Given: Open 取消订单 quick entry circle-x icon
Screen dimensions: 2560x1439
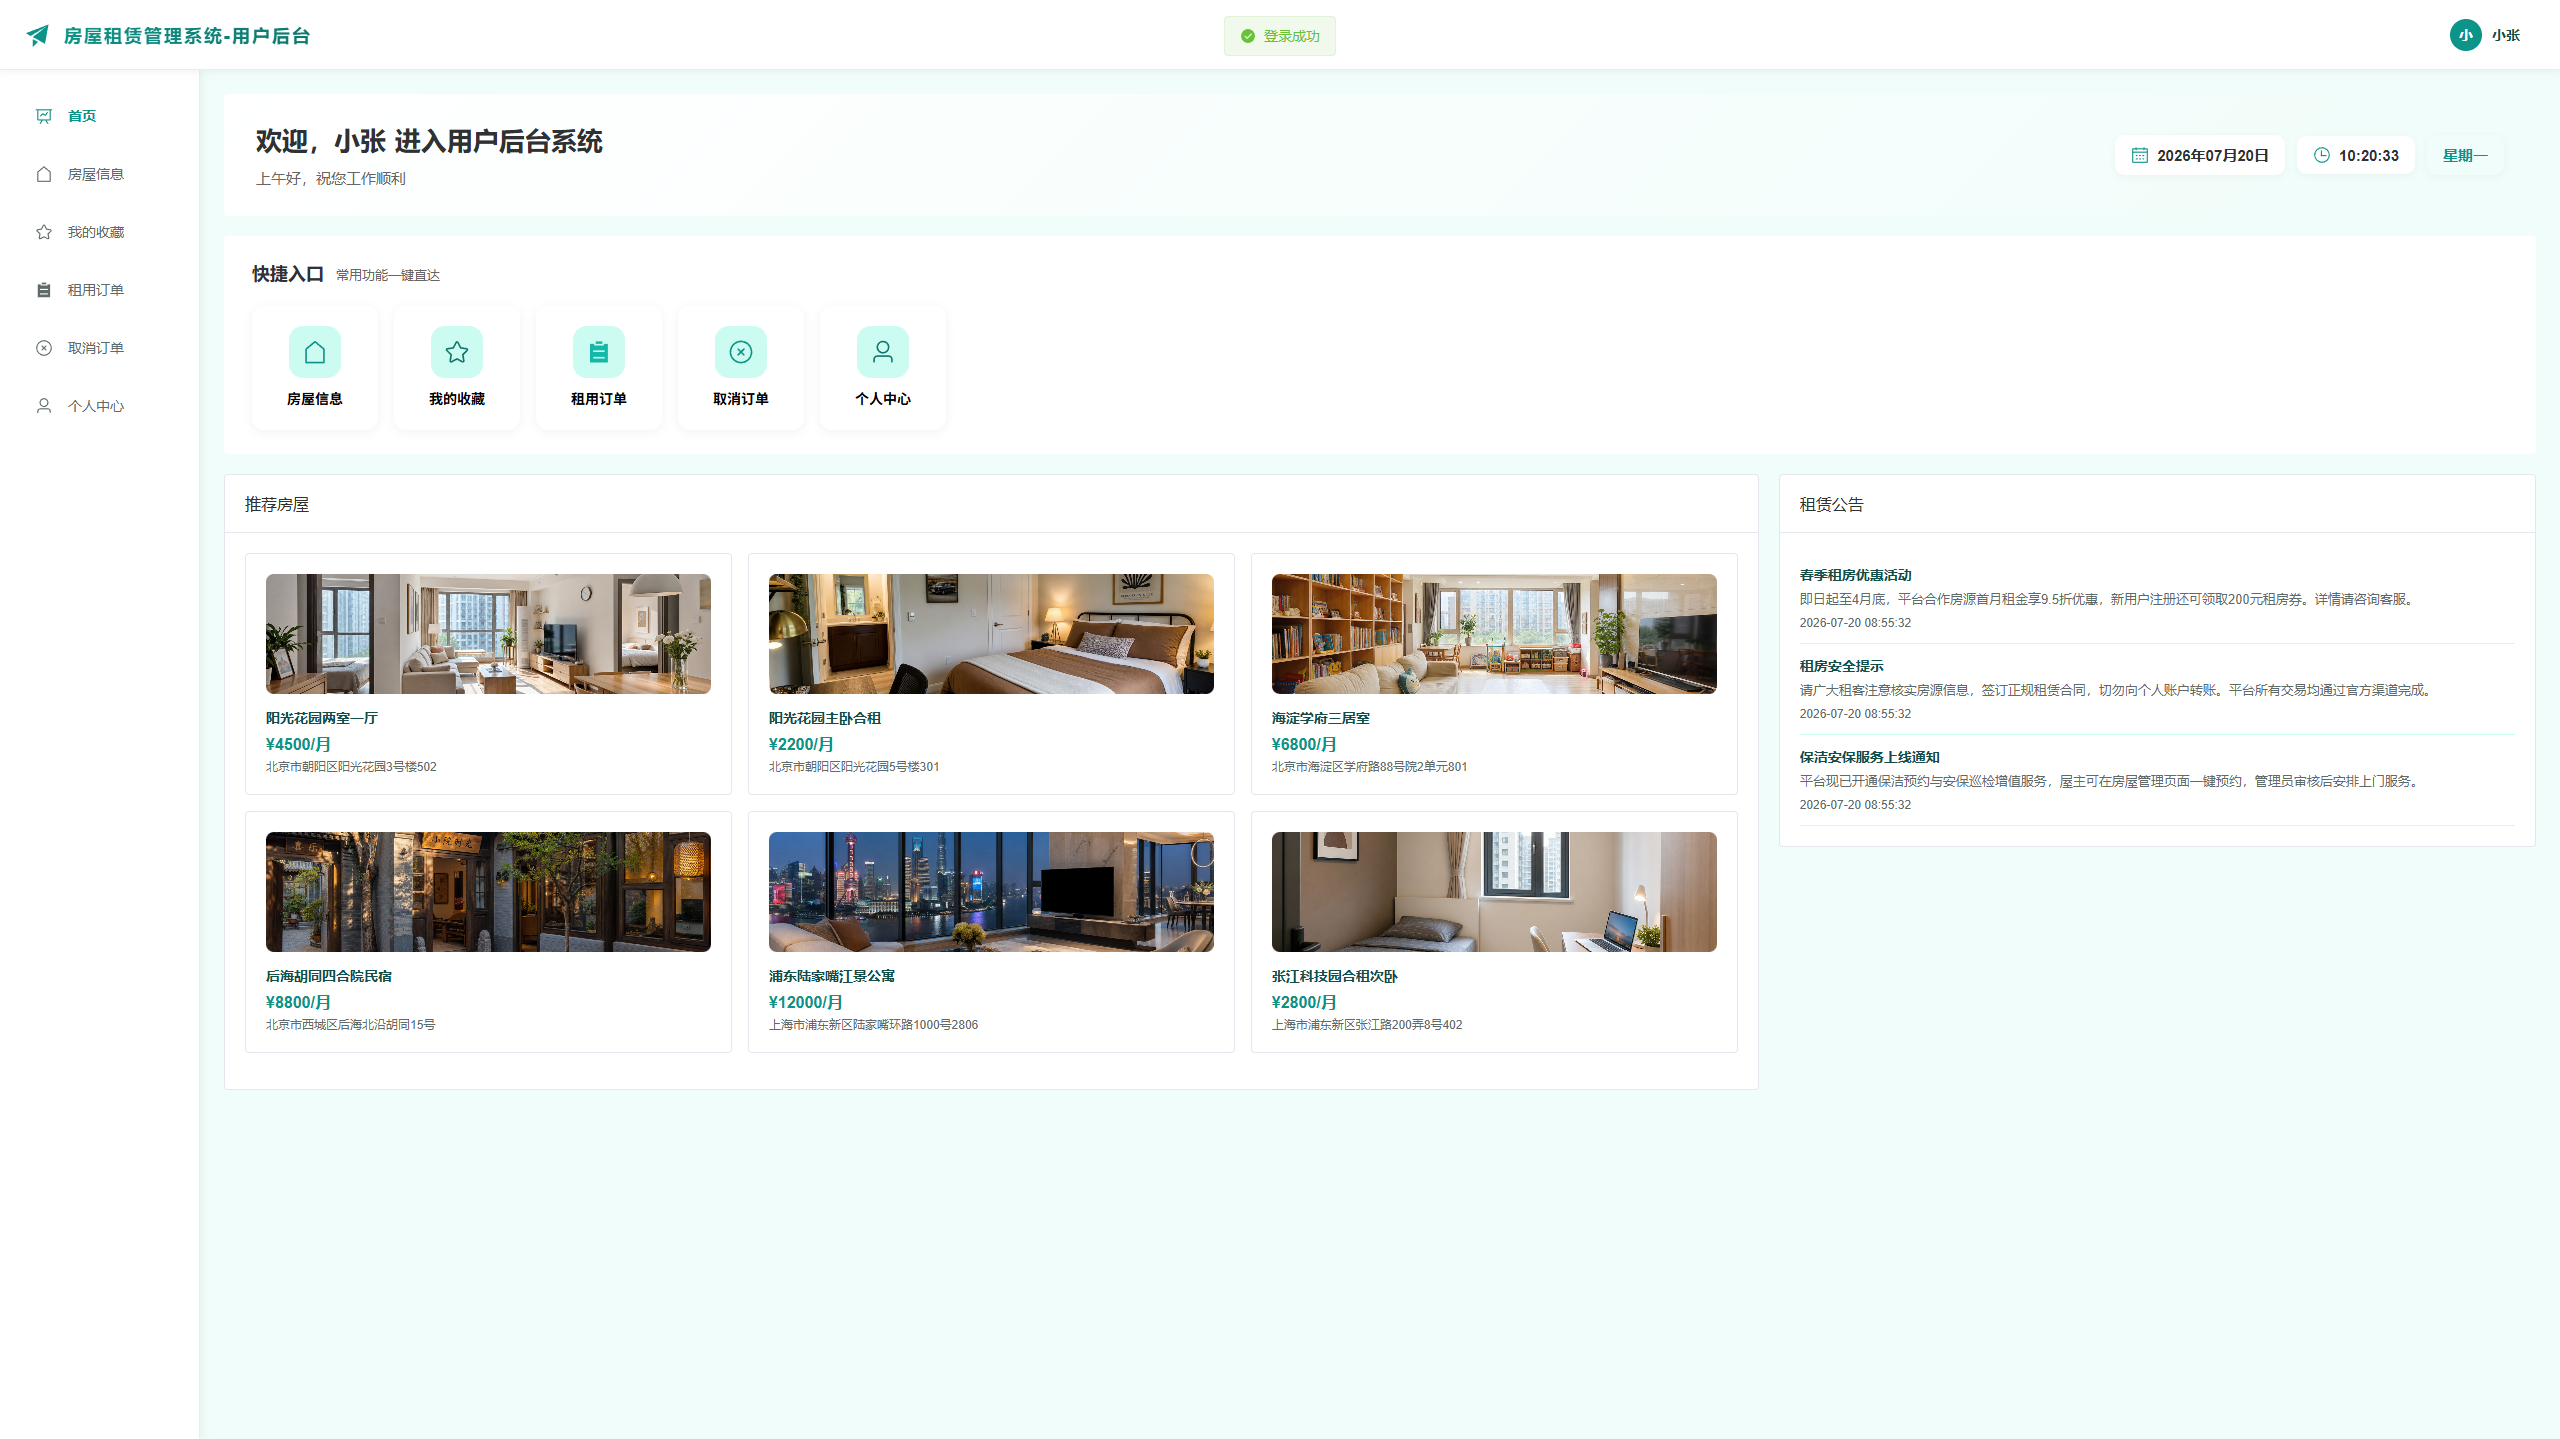Looking at the screenshot, I should 741,352.
